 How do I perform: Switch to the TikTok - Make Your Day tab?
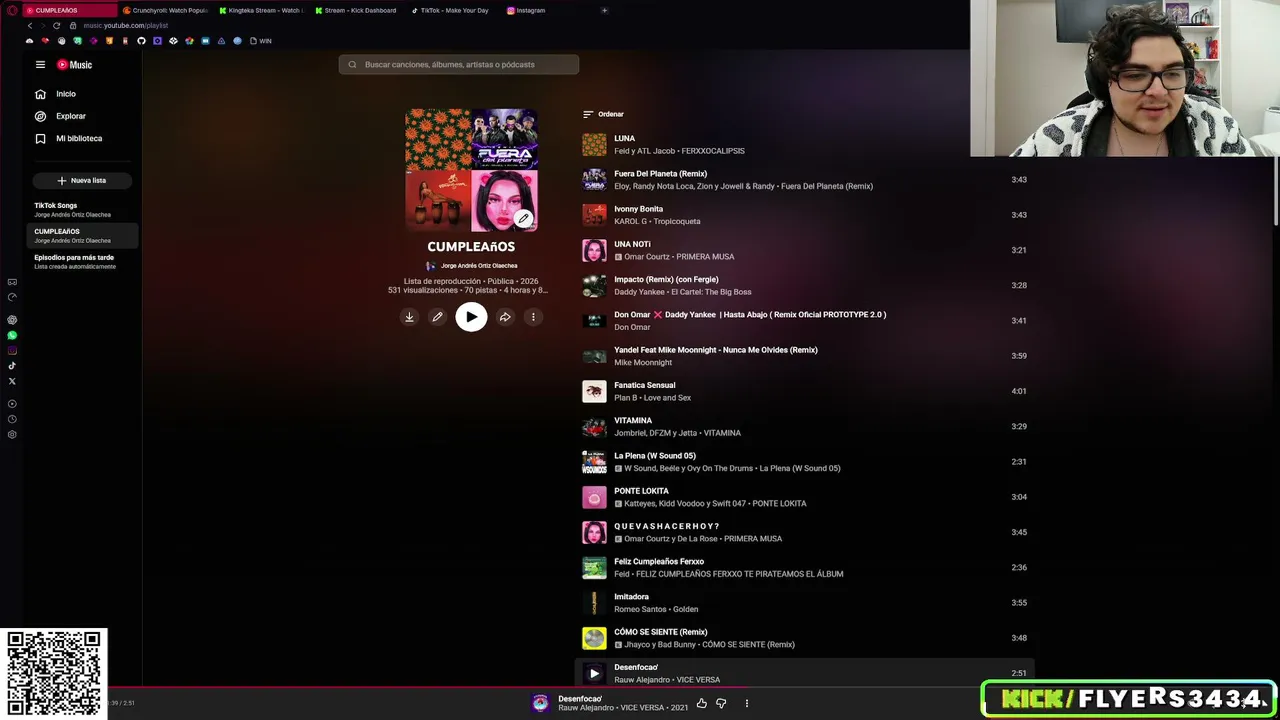tap(452, 10)
